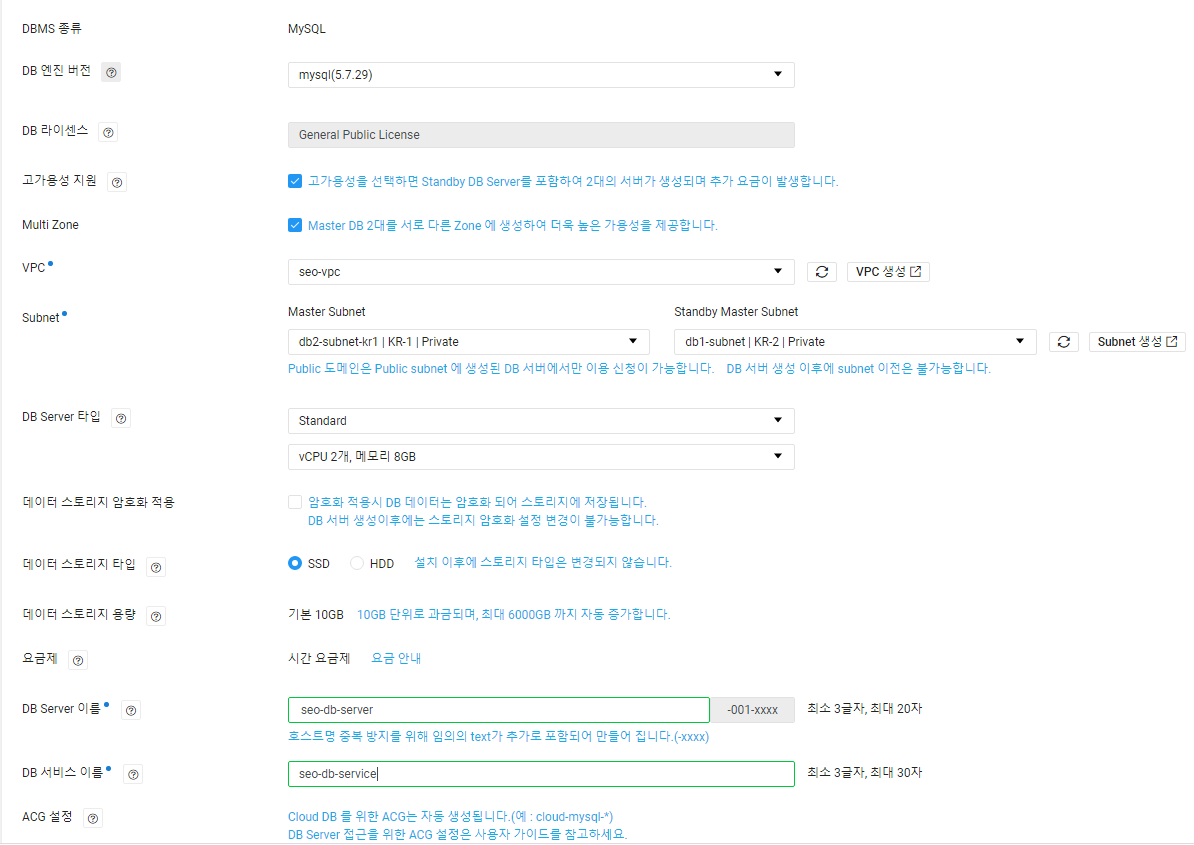This screenshot has width=1194, height=845.
Task: Open the 요금 안내 link
Action: click(396, 658)
